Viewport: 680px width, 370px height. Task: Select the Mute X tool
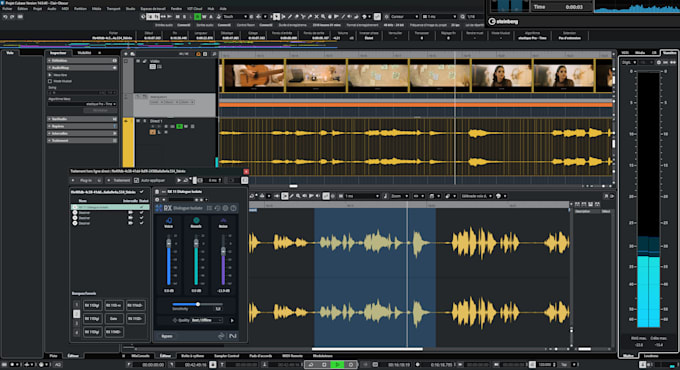(316, 16)
